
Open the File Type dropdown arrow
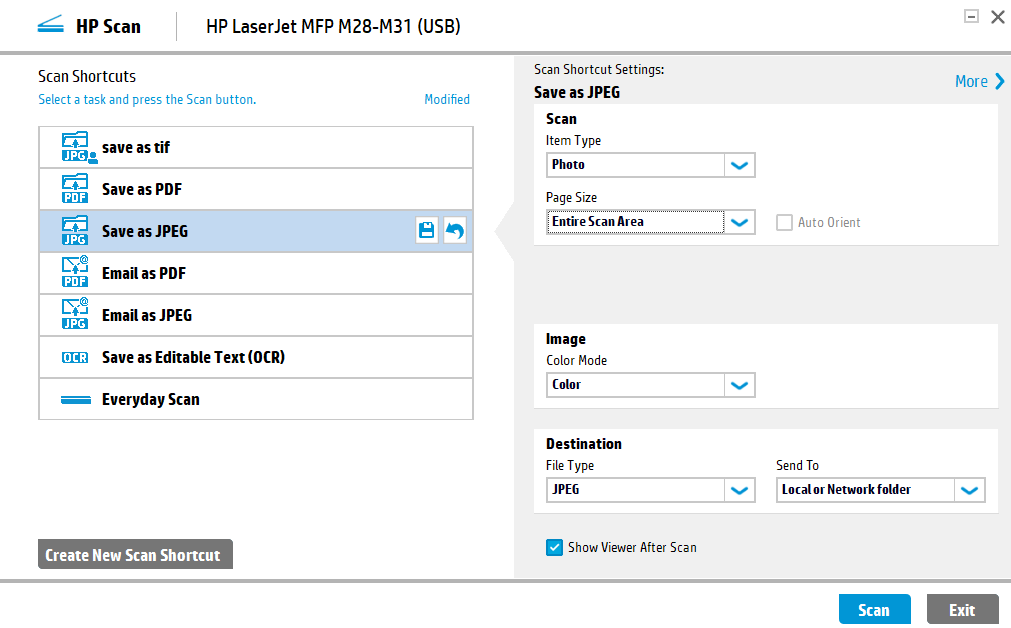click(740, 490)
